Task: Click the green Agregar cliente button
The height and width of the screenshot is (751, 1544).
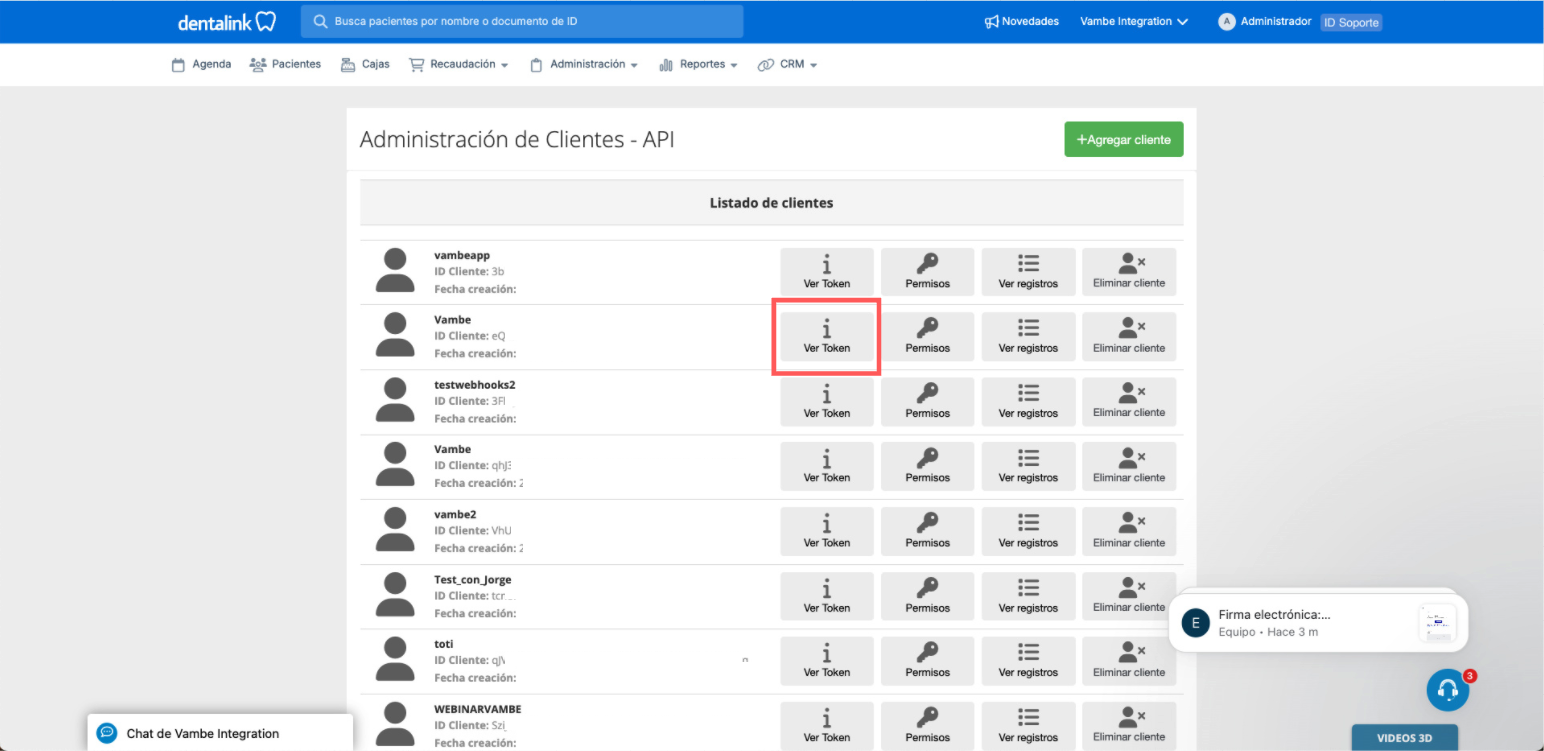Action: click(x=1123, y=140)
